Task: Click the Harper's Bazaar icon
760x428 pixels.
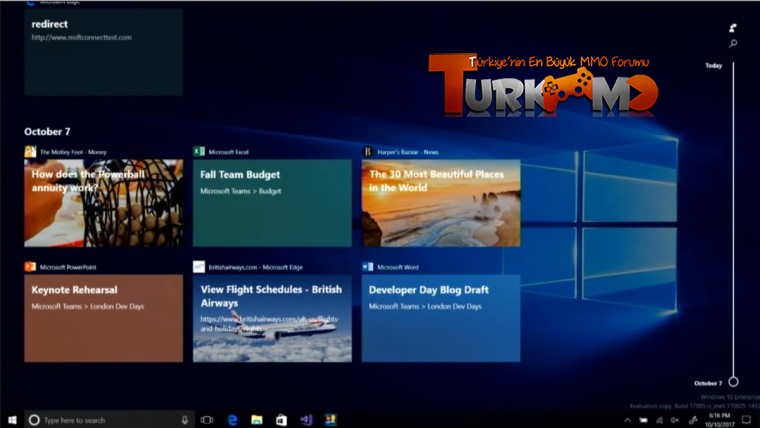Action: coord(367,152)
